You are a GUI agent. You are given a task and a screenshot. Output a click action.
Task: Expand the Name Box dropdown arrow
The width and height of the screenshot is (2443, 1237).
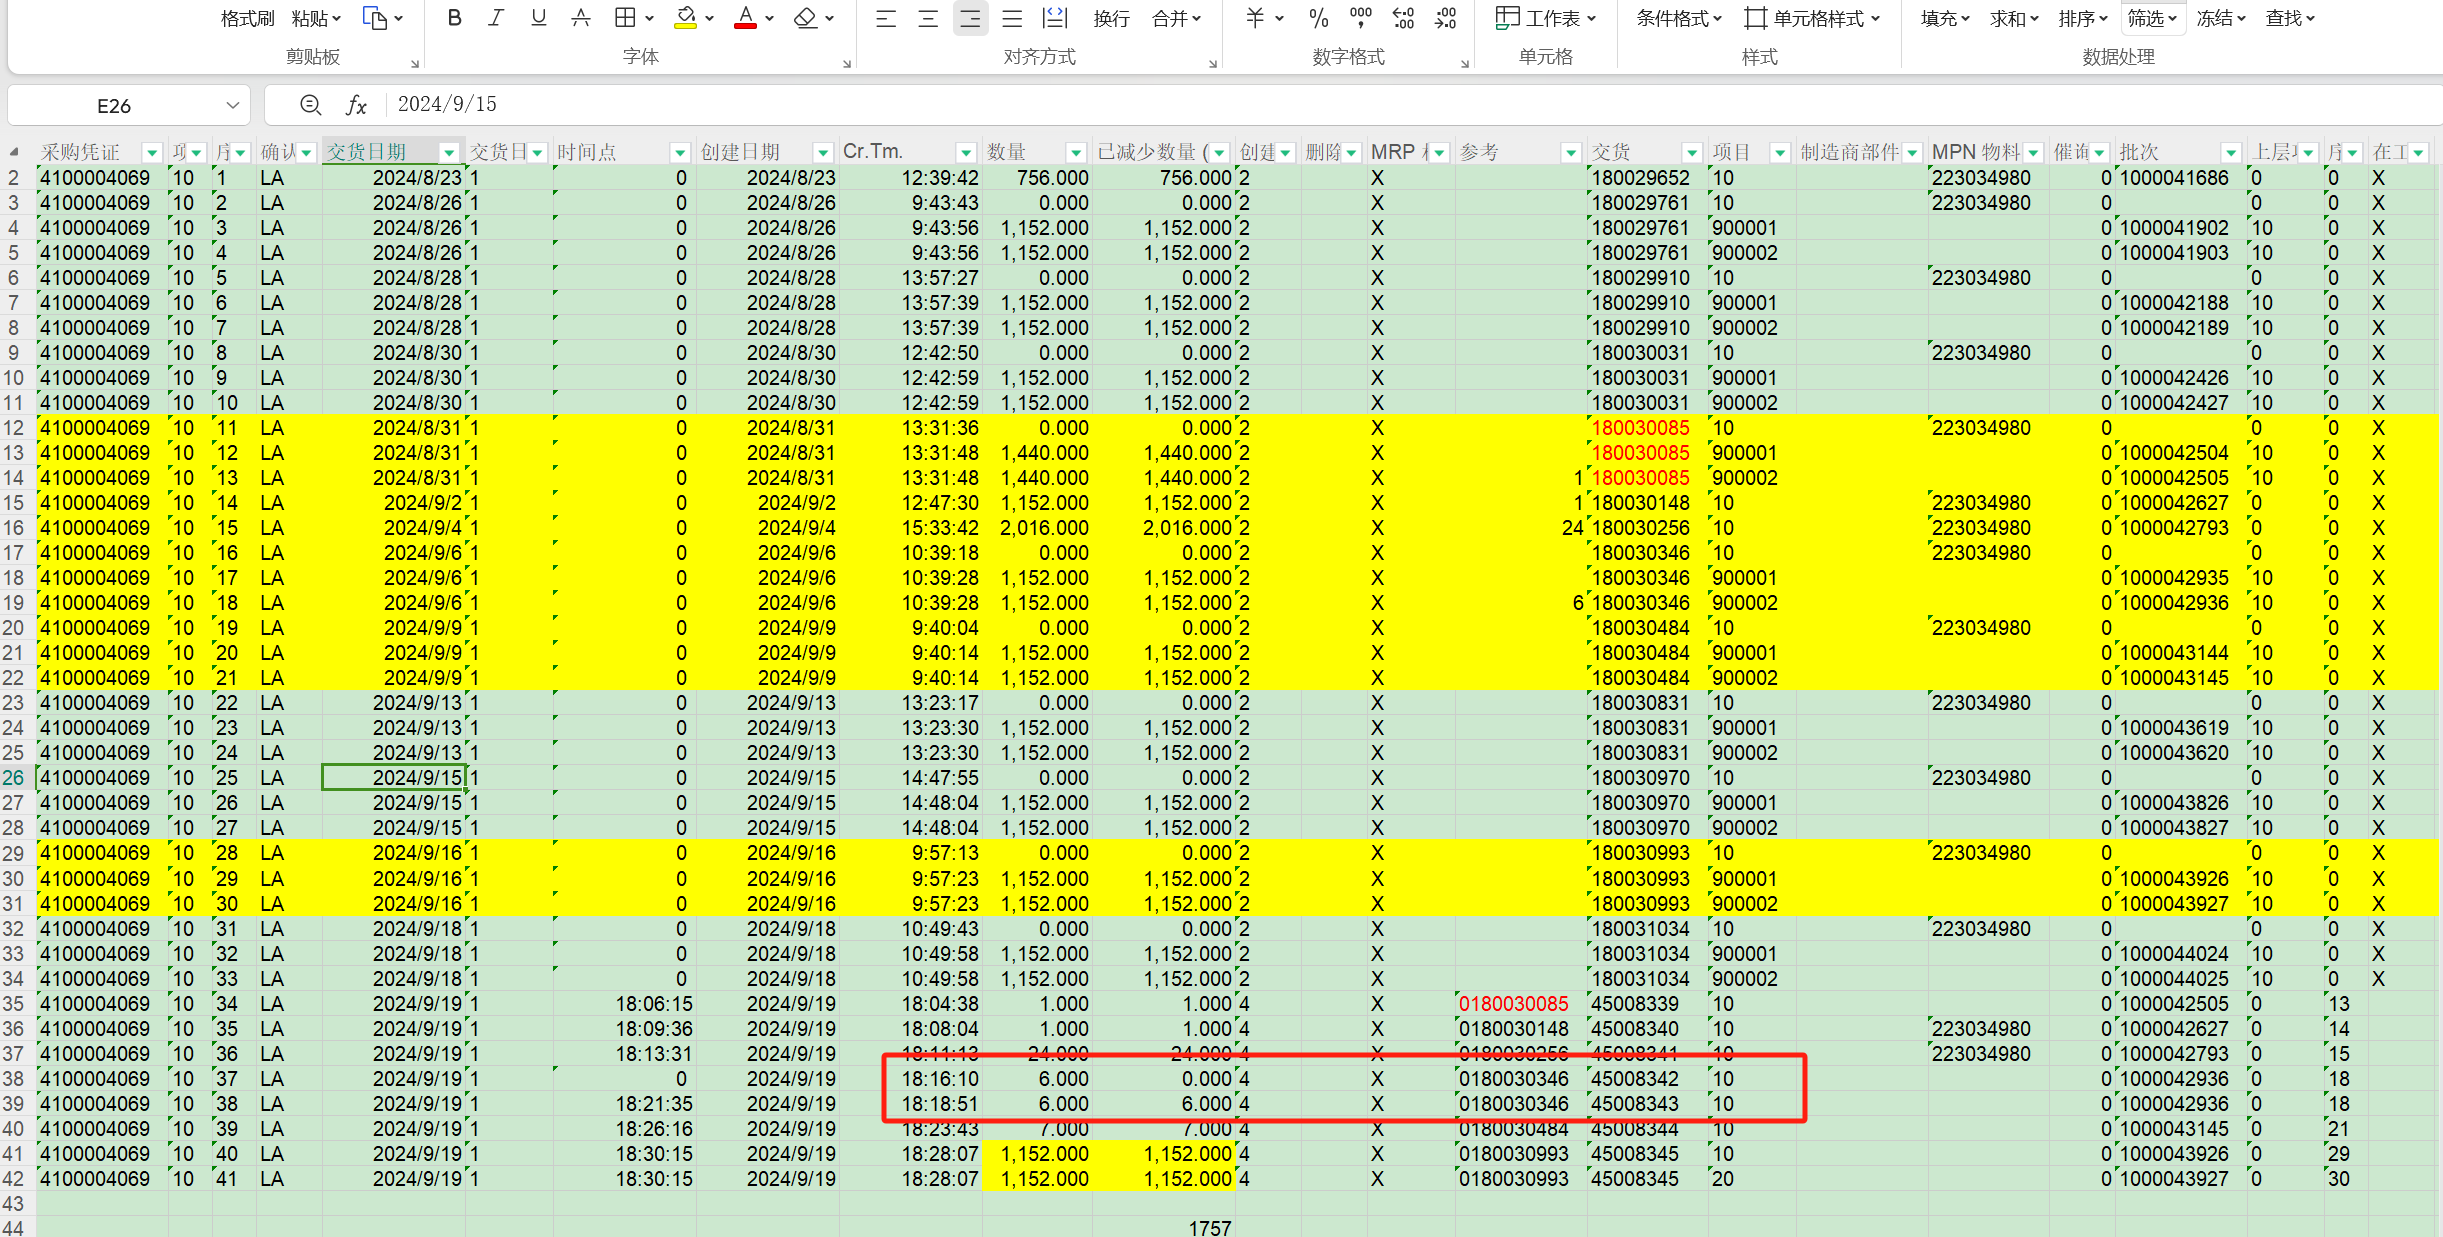[x=233, y=105]
